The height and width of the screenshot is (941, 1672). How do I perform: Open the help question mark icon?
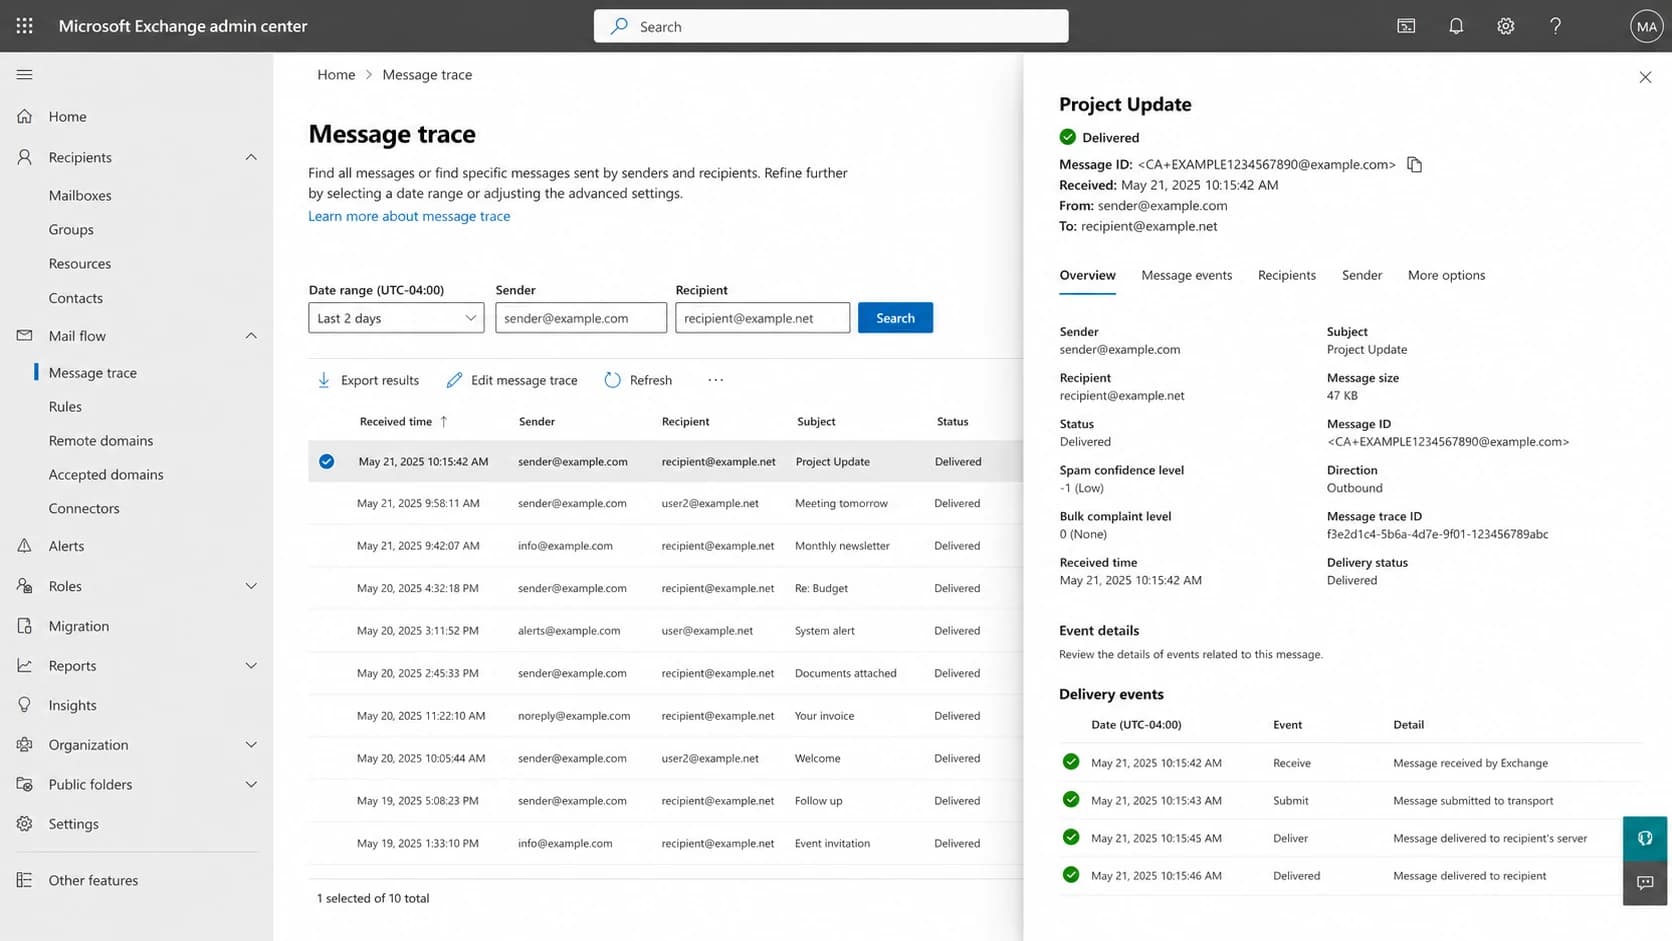tap(1555, 26)
